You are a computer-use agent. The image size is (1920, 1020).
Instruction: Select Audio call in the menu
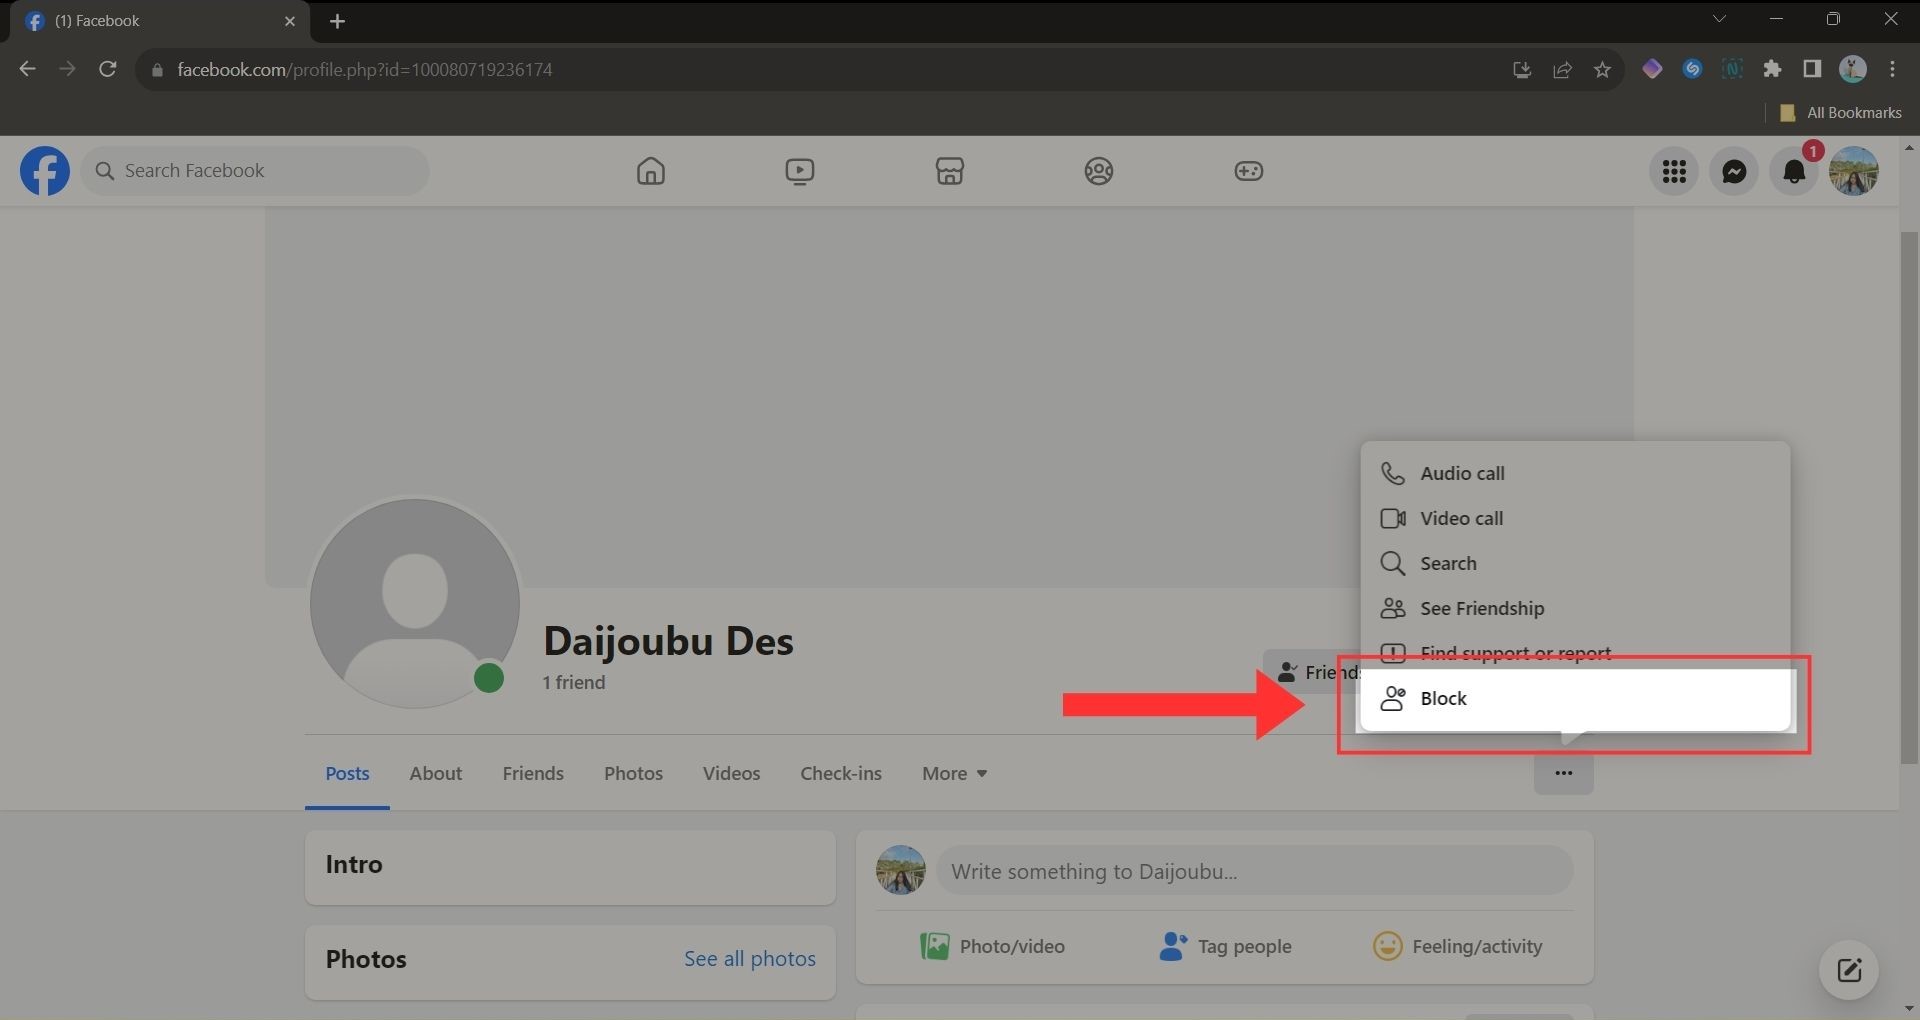(1461, 473)
